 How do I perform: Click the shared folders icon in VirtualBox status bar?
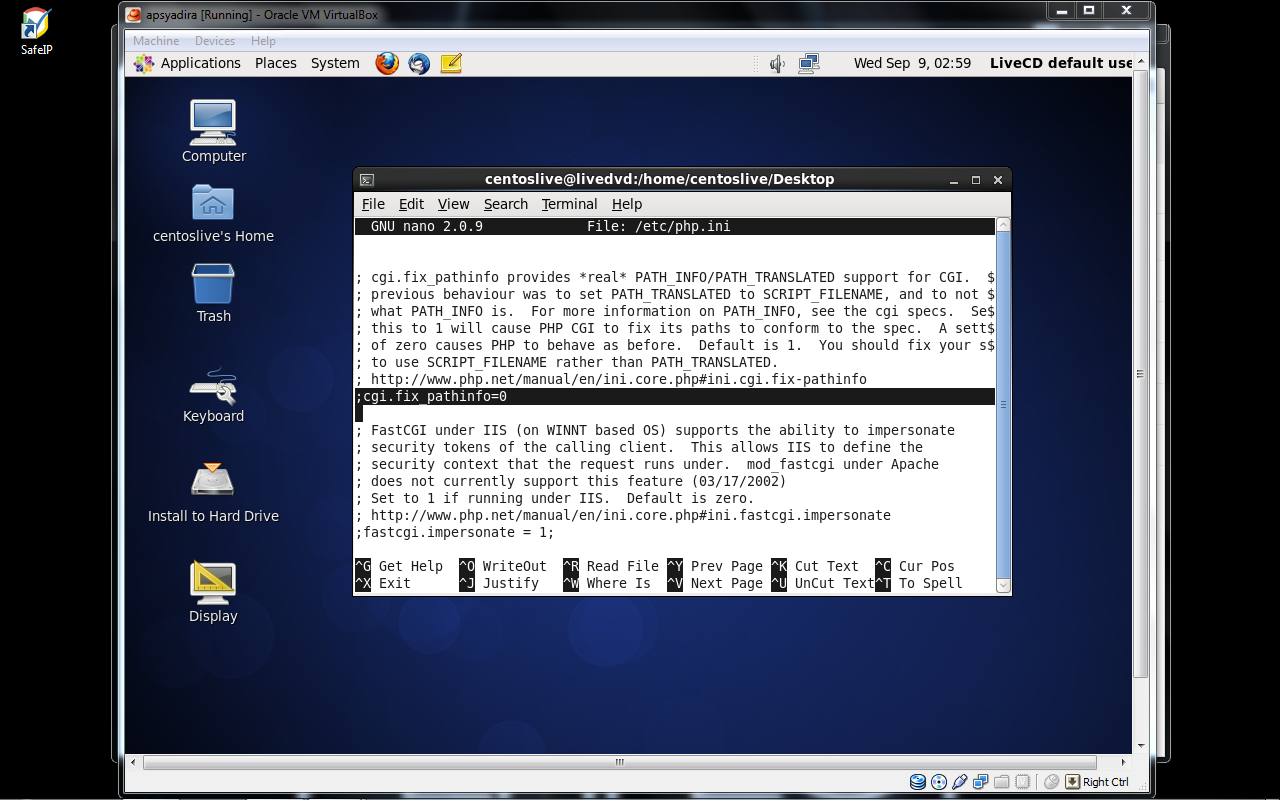click(1003, 781)
